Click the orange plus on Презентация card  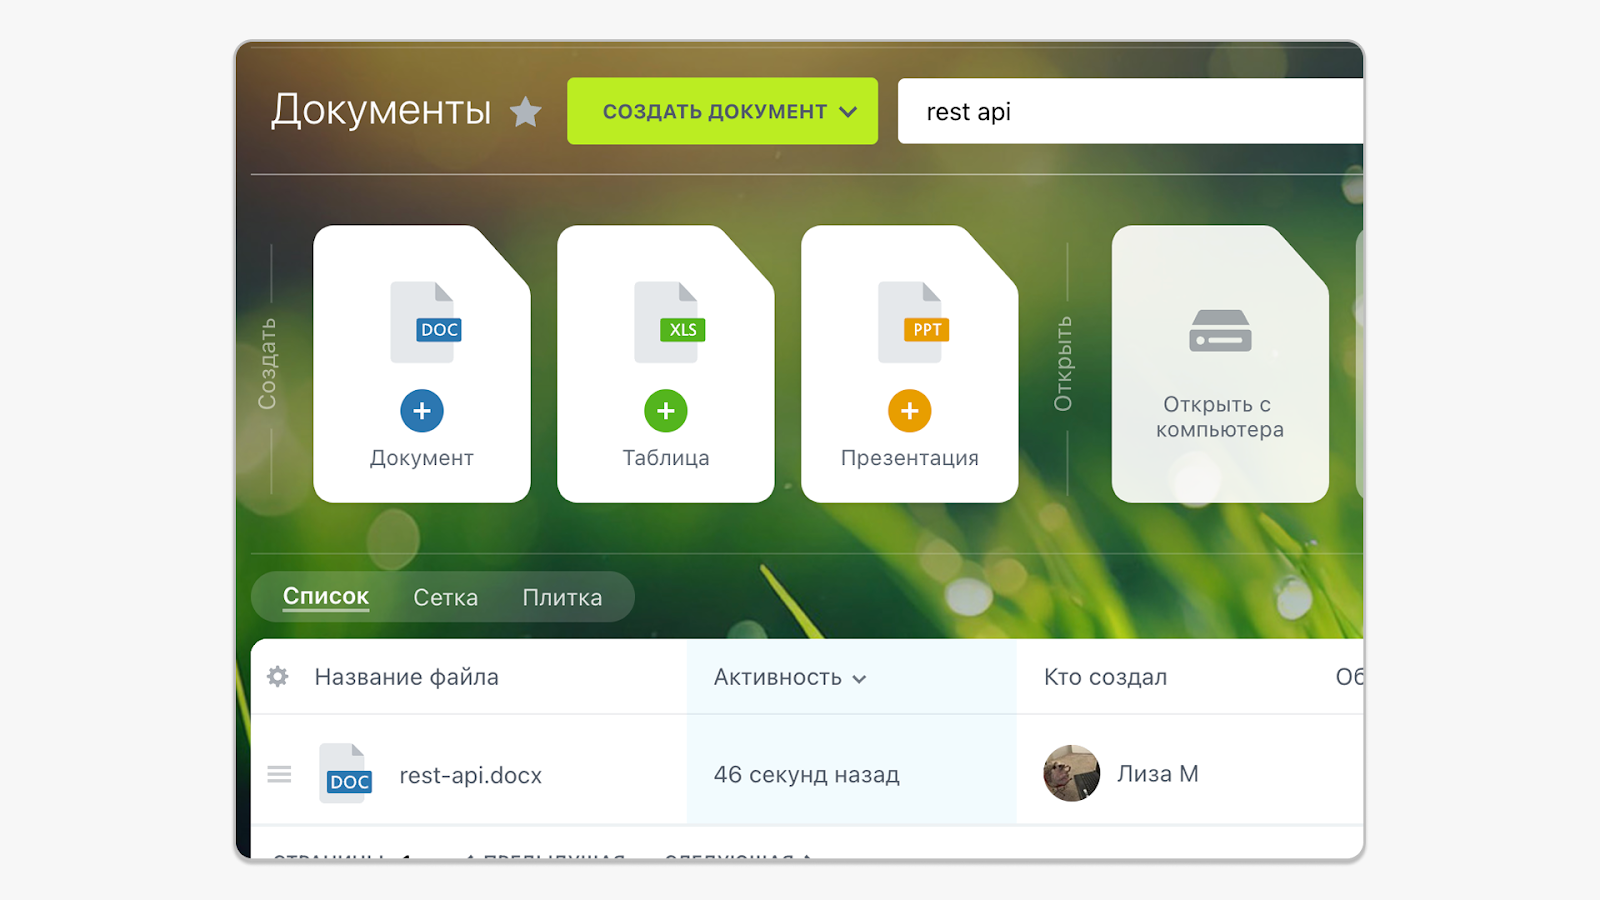point(910,411)
